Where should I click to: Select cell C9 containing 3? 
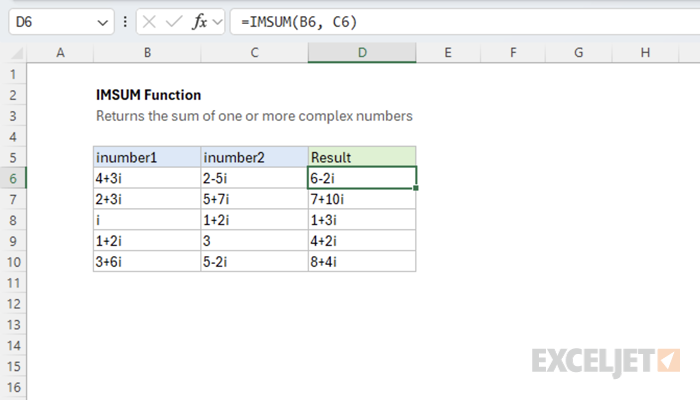254,241
